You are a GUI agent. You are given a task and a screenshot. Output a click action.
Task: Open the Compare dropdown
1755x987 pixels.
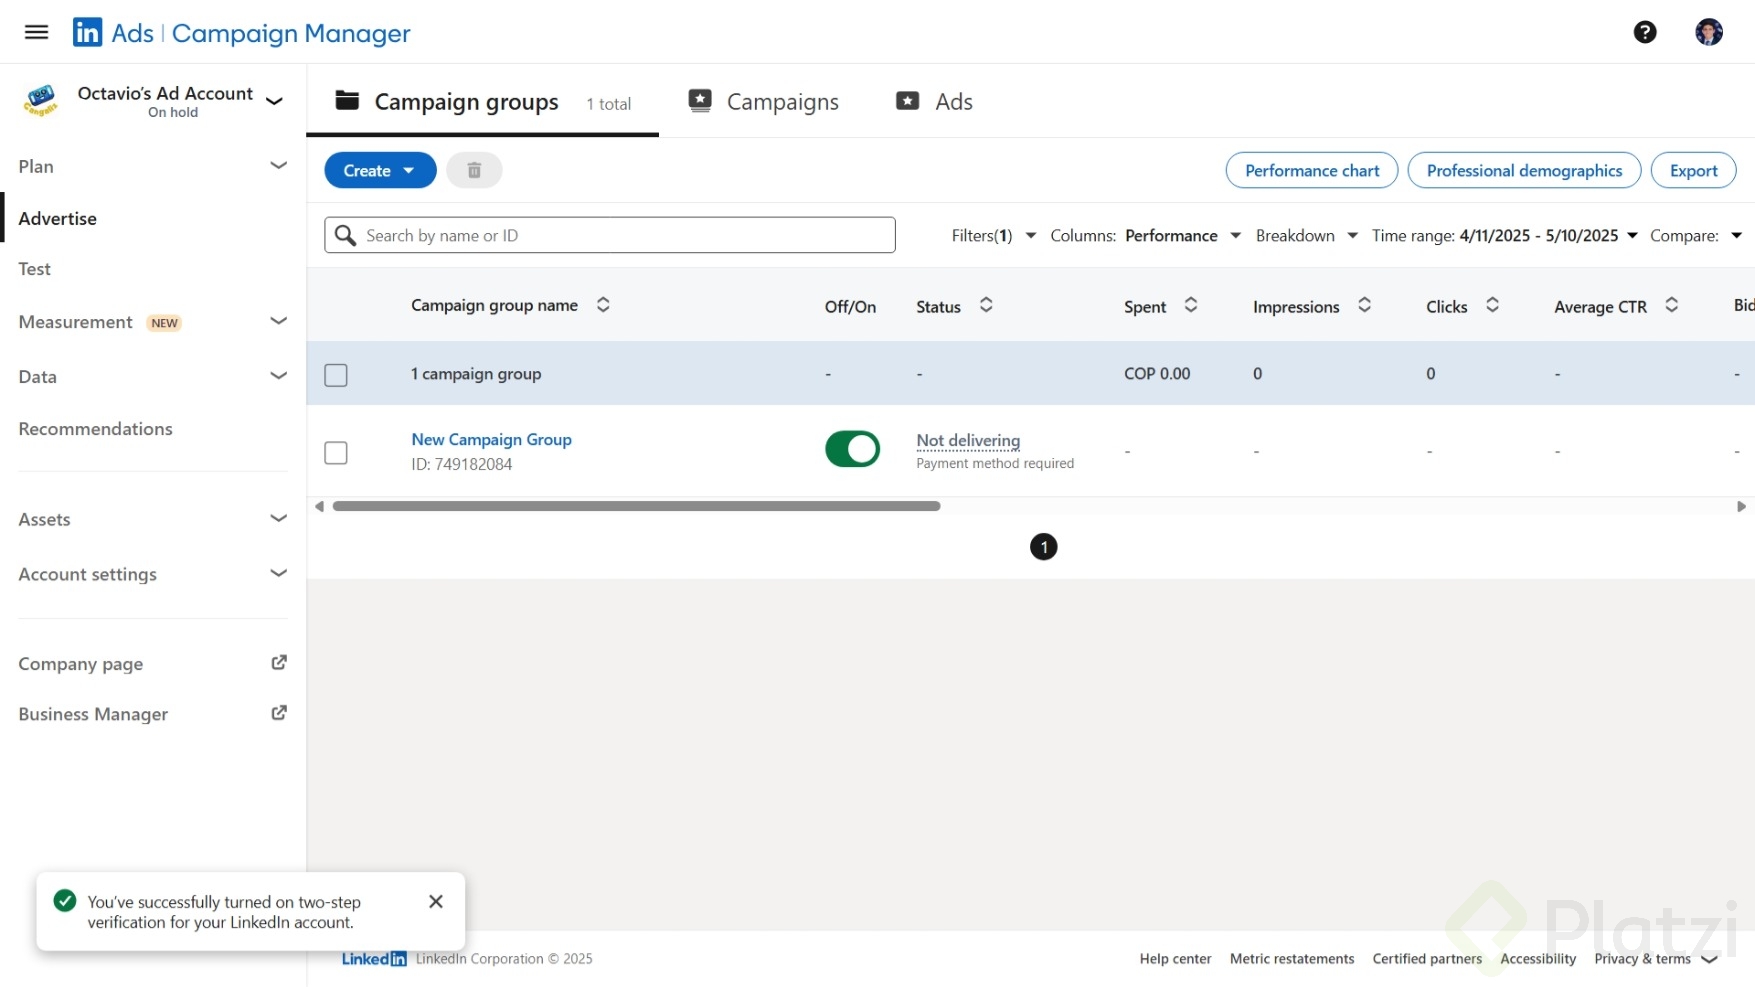coord(1696,235)
